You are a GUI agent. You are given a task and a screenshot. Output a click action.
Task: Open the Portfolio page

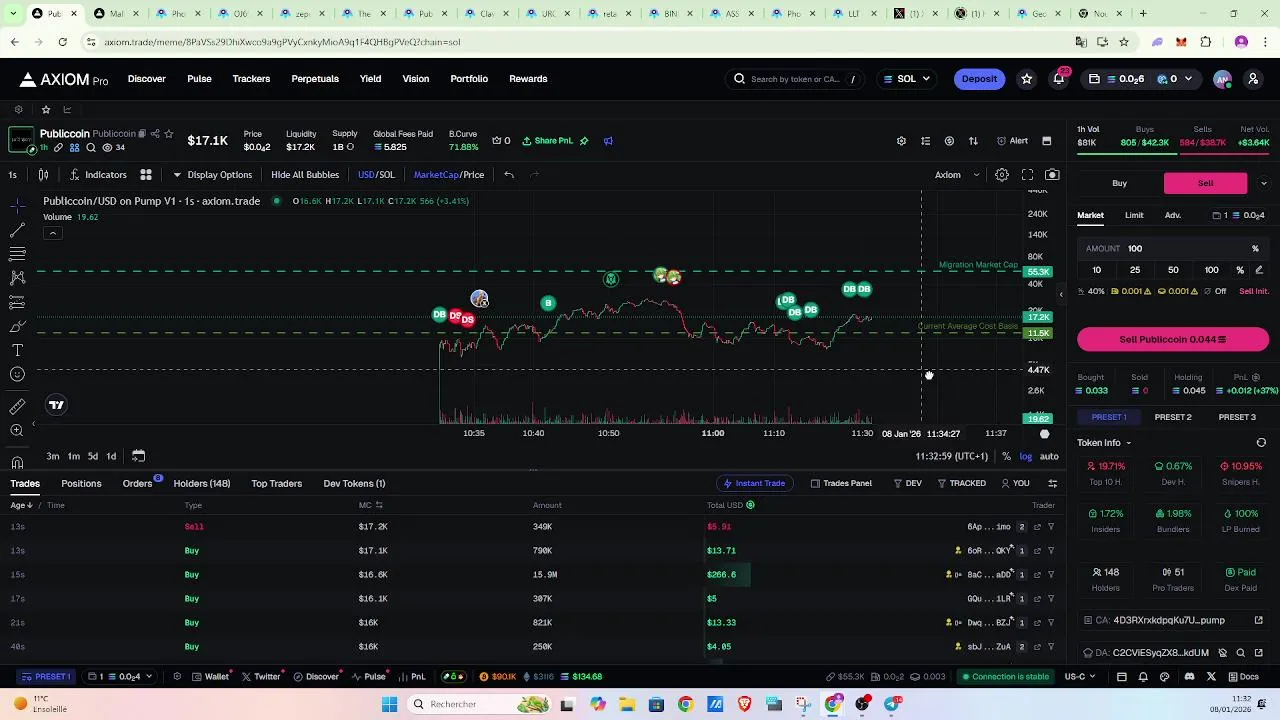coord(469,79)
